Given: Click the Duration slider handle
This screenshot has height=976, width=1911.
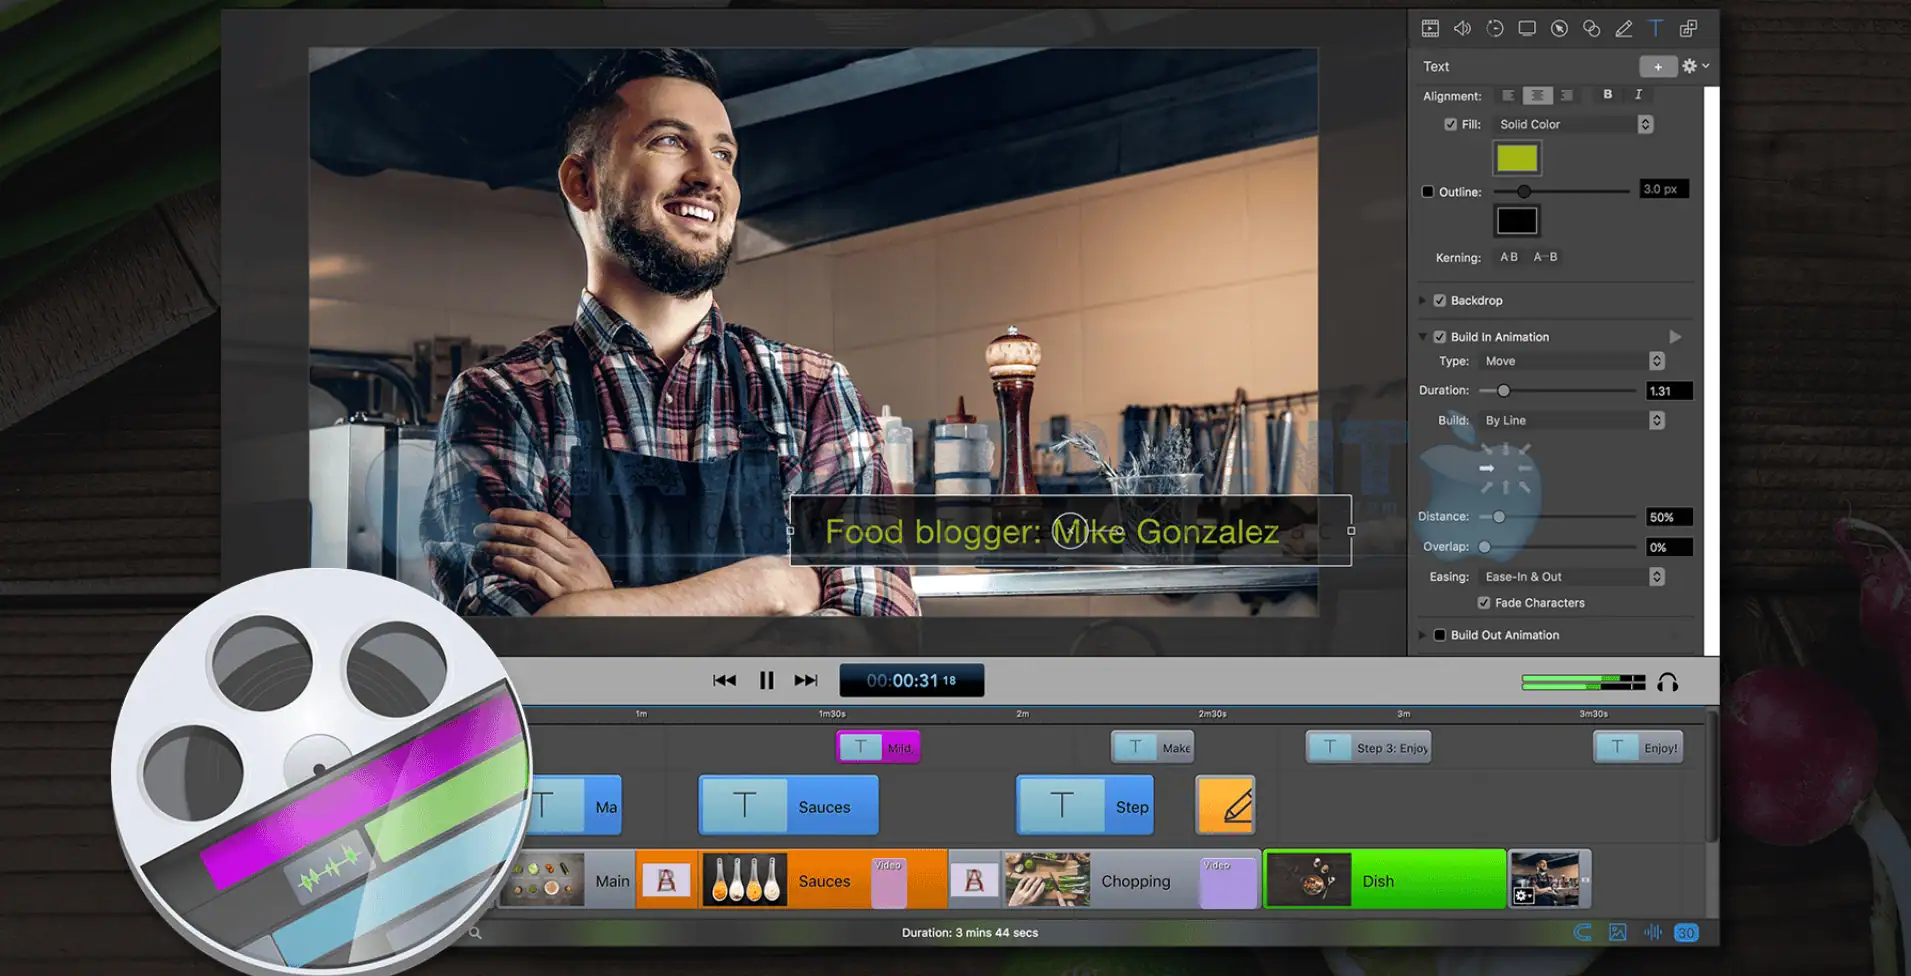Looking at the screenshot, I should tap(1503, 391).
